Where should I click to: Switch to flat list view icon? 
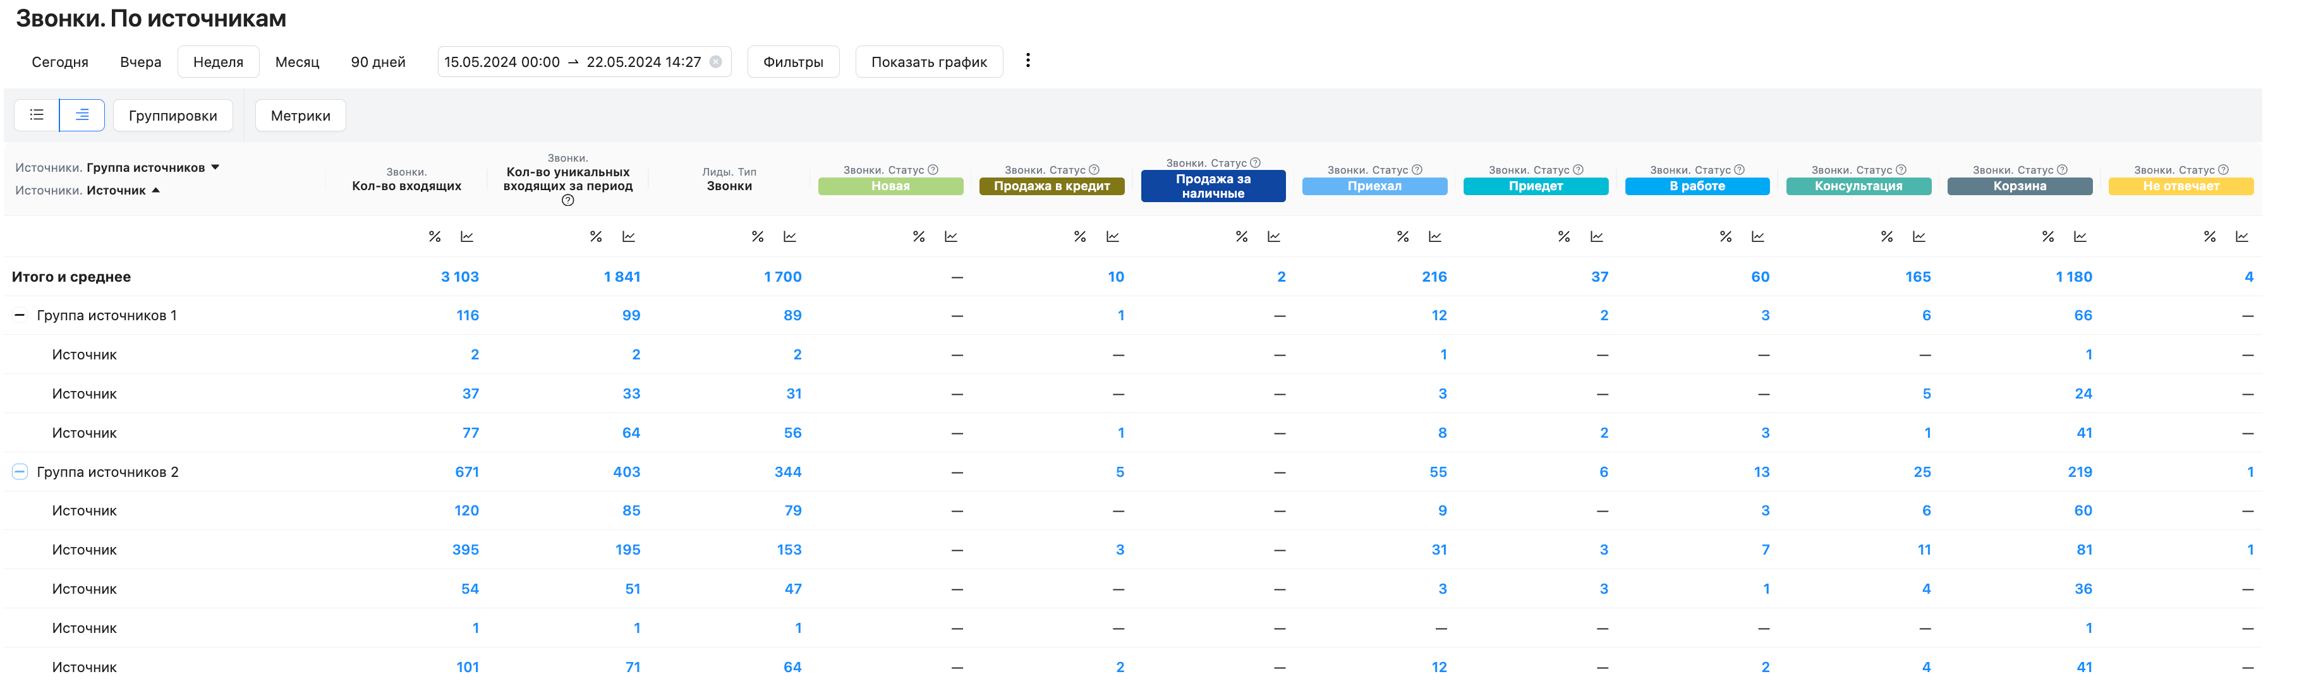[37, 115]
